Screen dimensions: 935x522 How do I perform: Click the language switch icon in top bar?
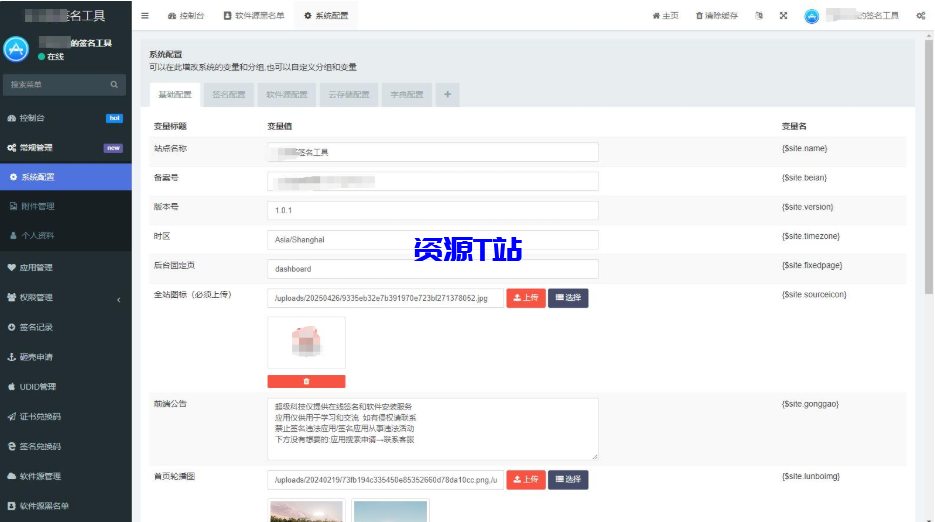(x=759, y=16)
